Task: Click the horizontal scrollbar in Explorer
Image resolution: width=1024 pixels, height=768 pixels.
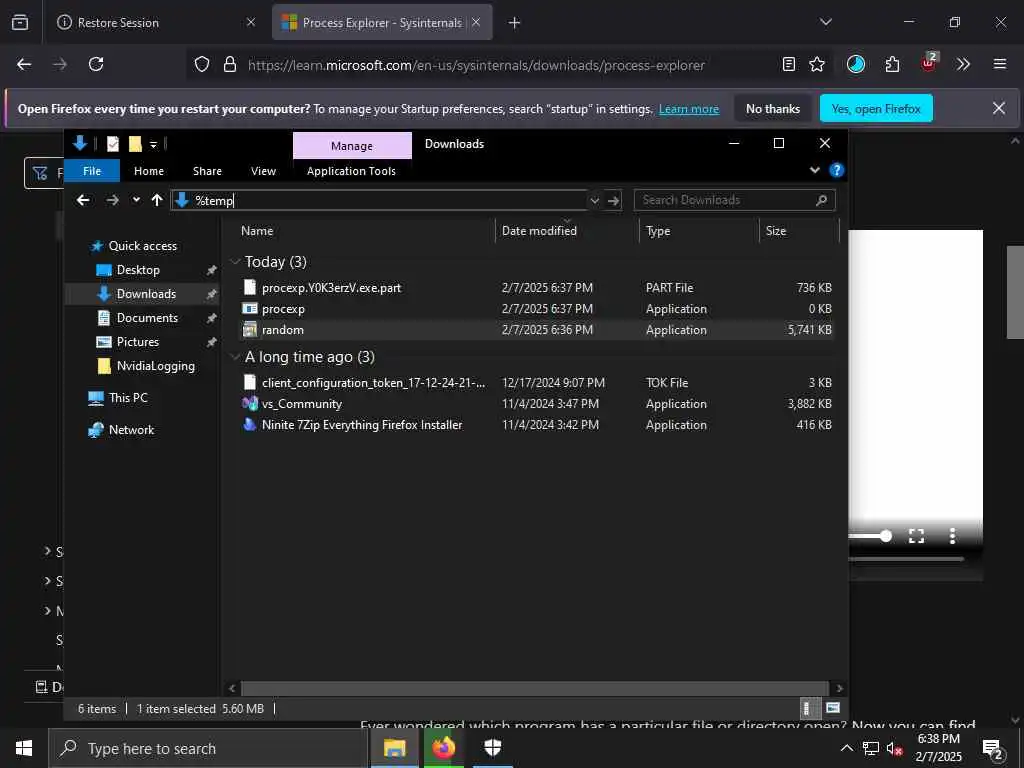Action: (536, 688)
